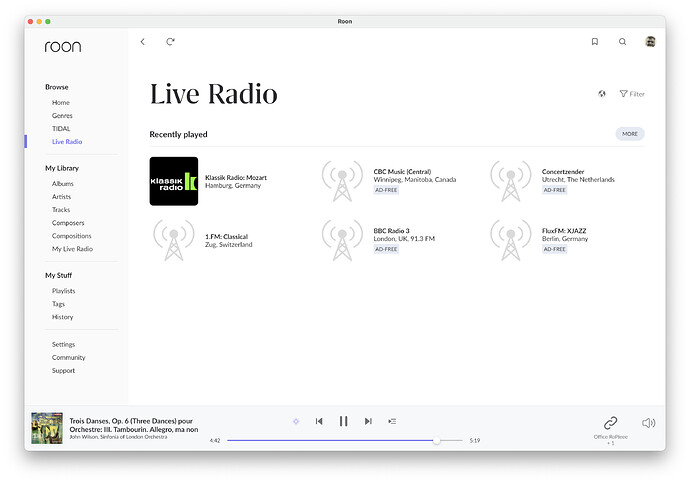690x483 pixels.
Task: Select 1.FM: Classical station title
Action: [x=226, y=237]
